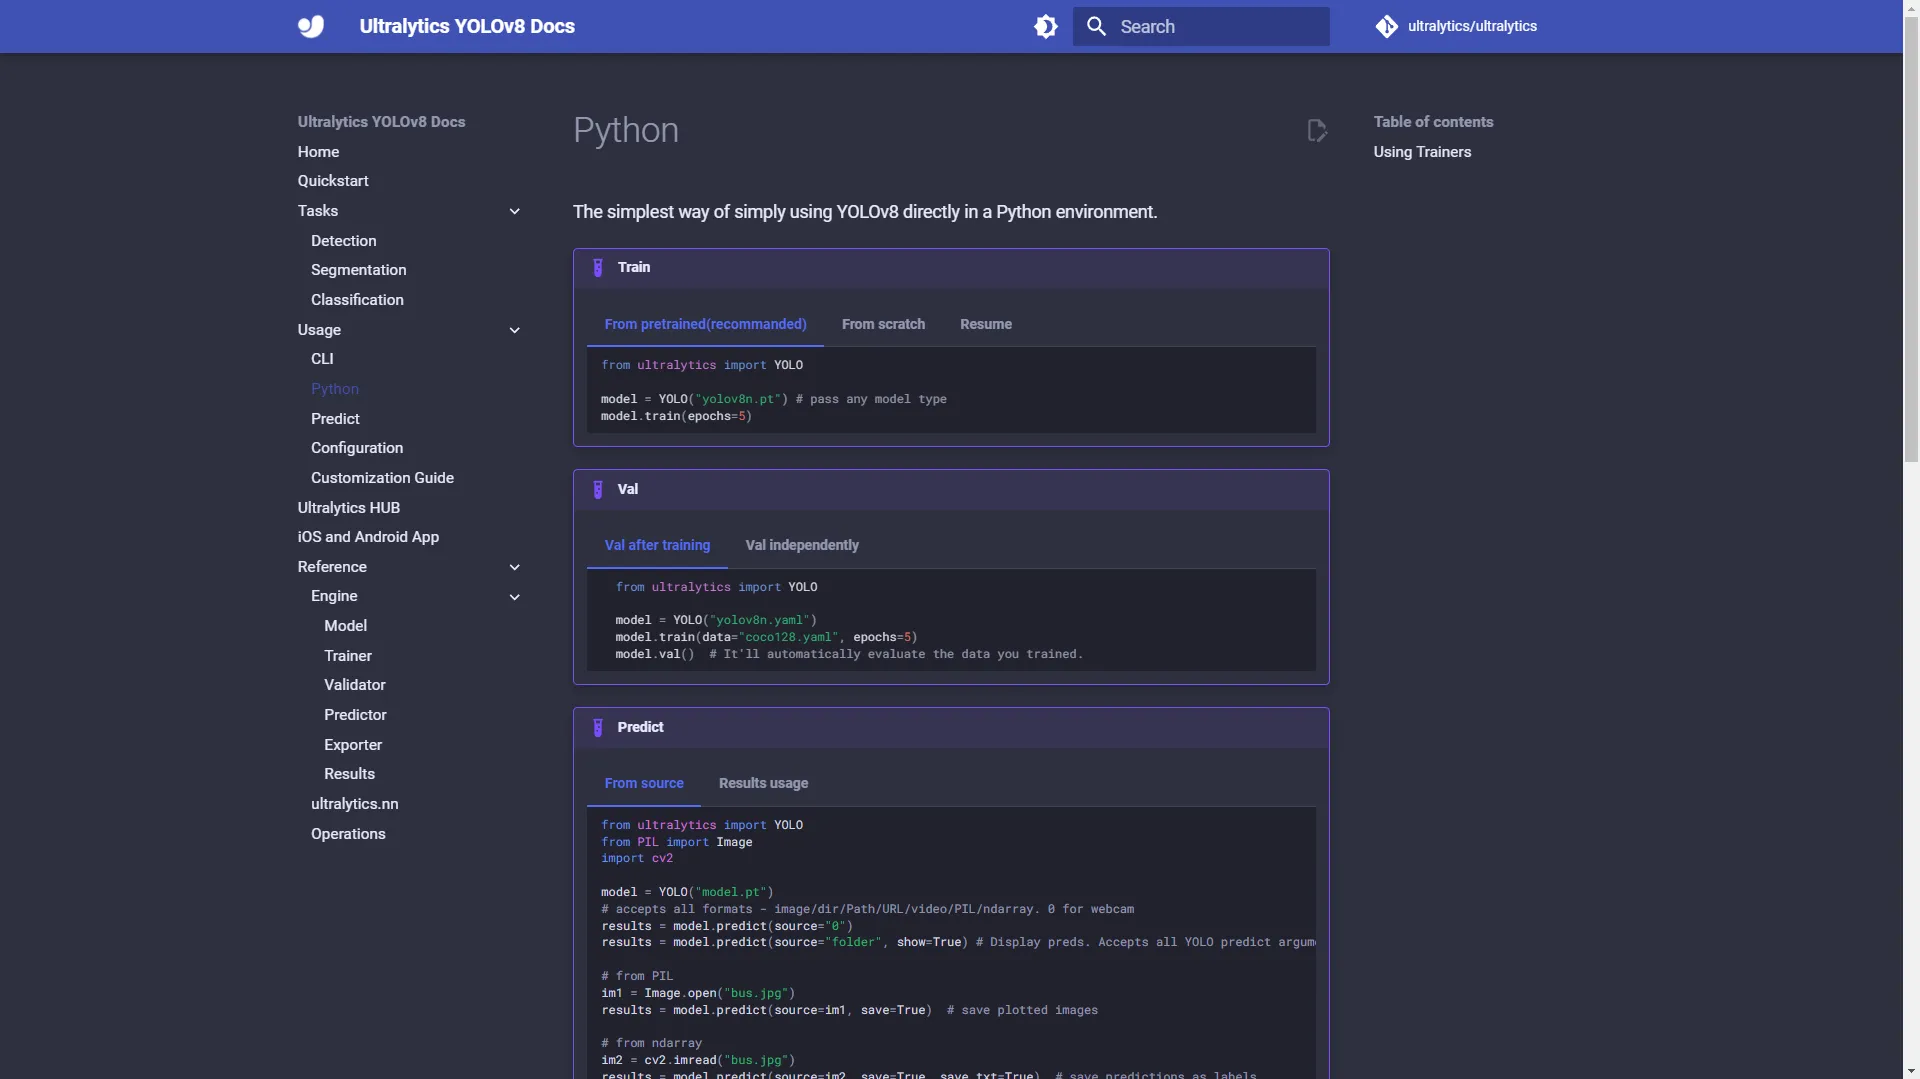Click the flask icon beside Train
The width and height of the screenshot is (1920, 1079).
[598, 268]
